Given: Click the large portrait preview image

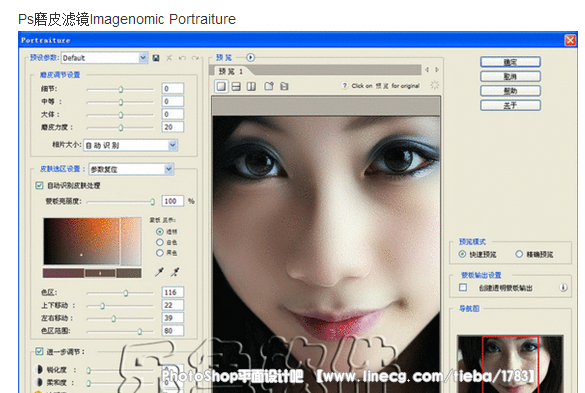Looking at the screenshot, I should 326,254.
